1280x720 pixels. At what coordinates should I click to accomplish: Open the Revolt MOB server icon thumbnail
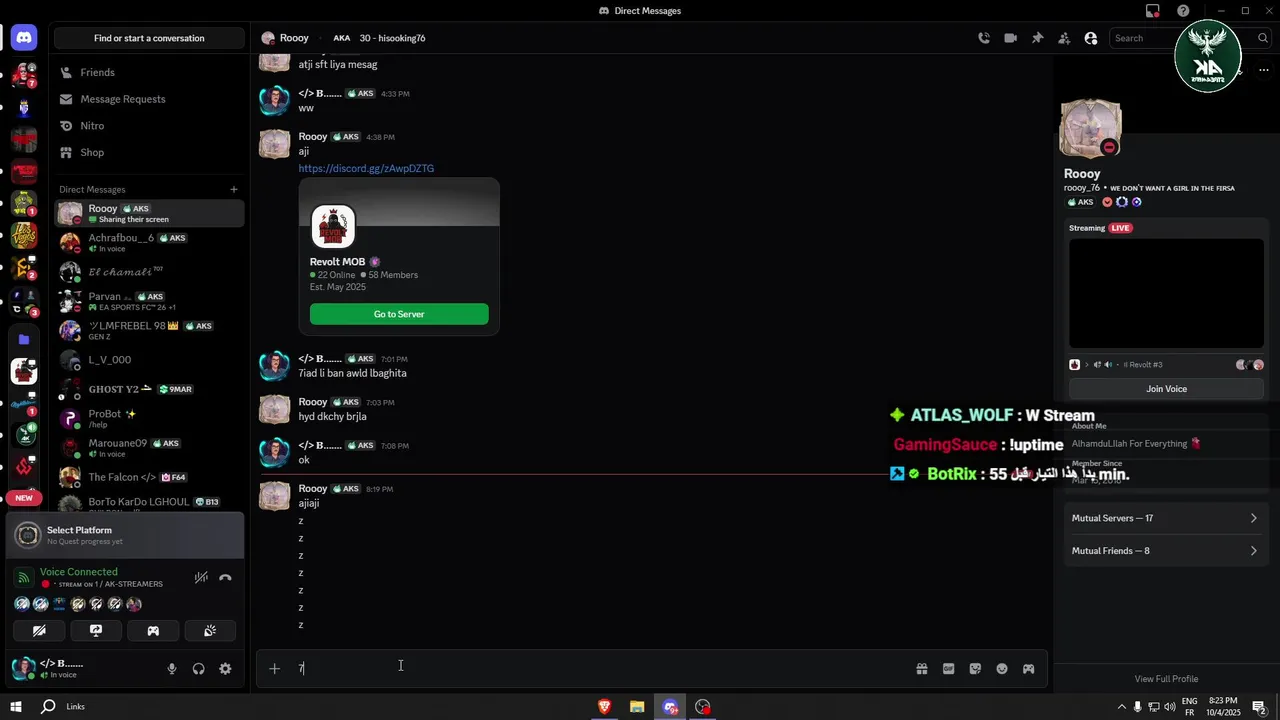coord(333,227)
